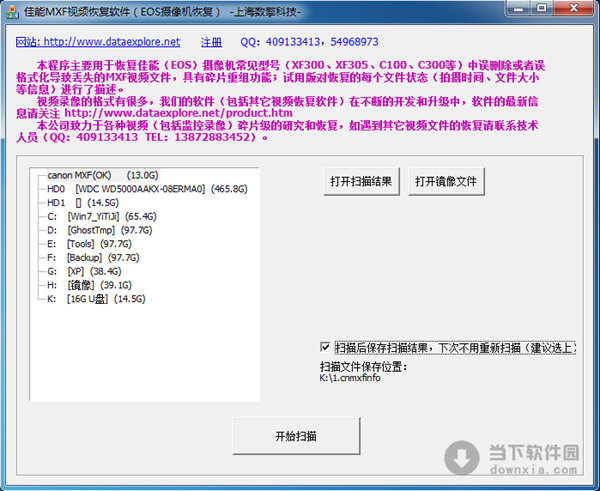Start scanning with the 开始扫描 button
The image size is (600, 491).
[296, 436]
